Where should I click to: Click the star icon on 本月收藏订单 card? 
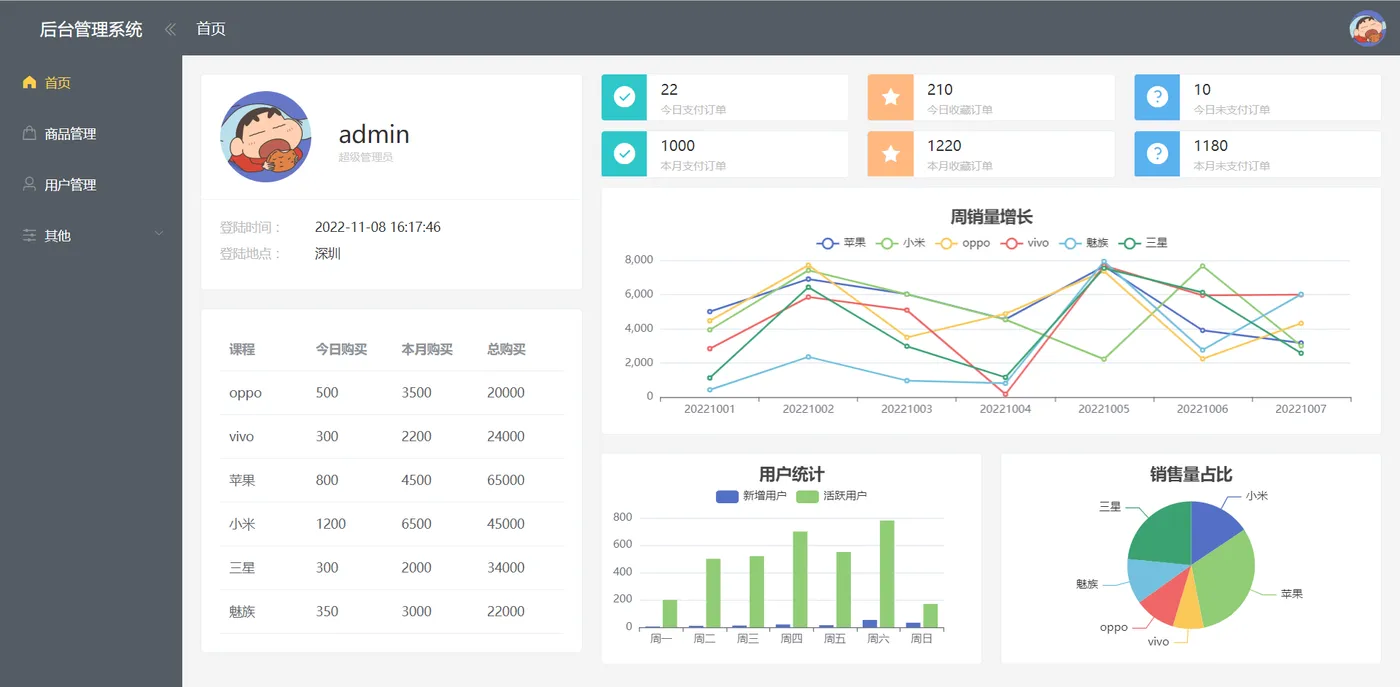click(x=890, y=154)
